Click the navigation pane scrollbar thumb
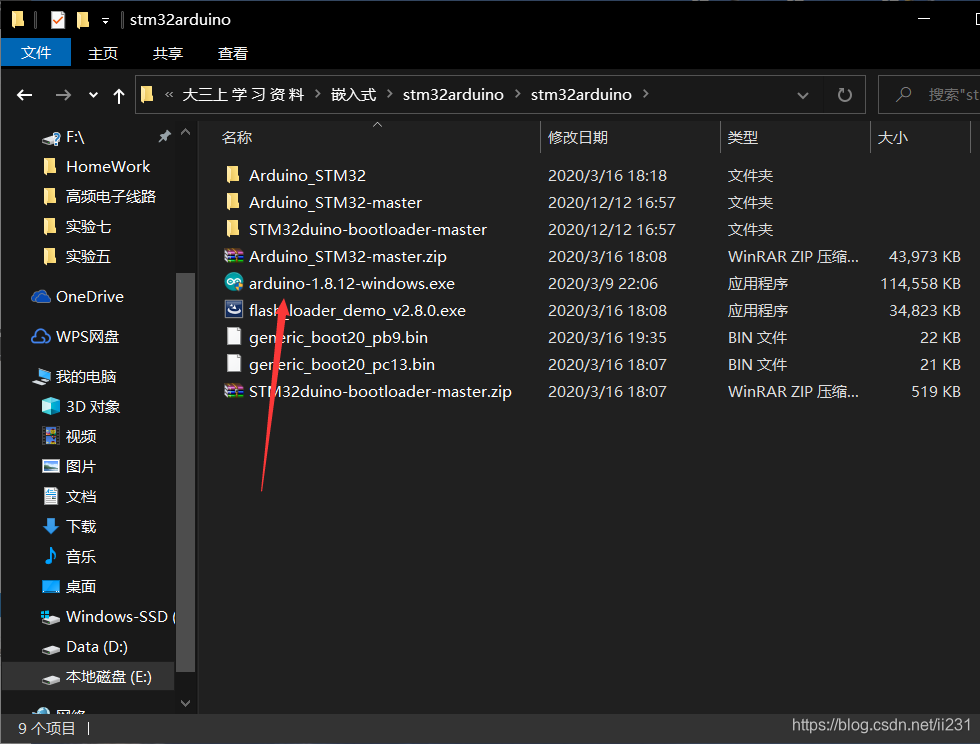980x744 pixels. tap(186, 472)
